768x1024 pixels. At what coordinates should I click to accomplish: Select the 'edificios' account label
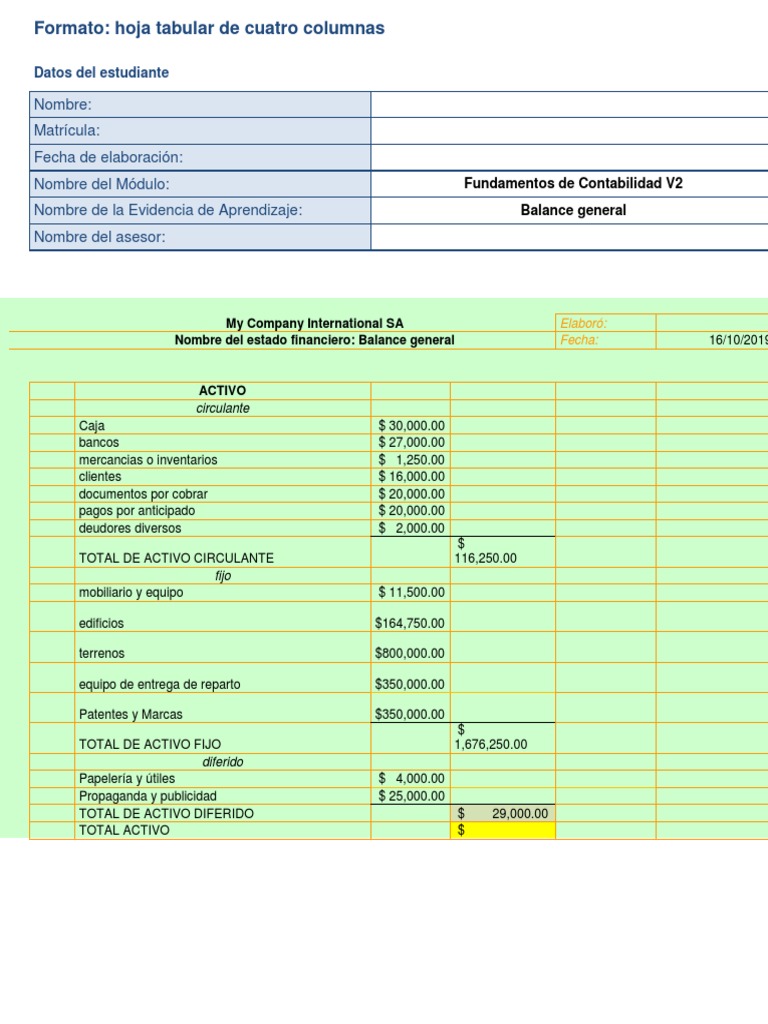pyautogui.click(x=223, y=616)
